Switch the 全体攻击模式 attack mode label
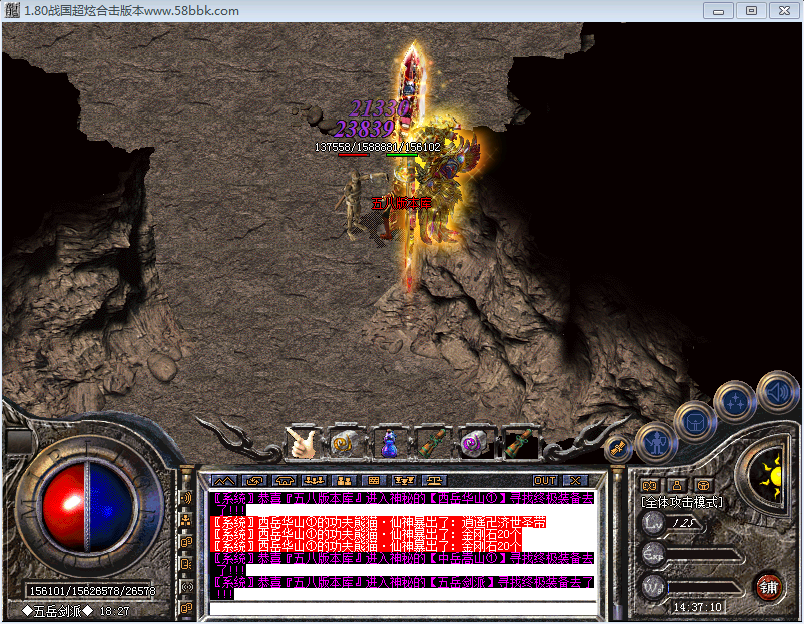The width and height of the screenshot is (804, 624). tap(682, 502)
